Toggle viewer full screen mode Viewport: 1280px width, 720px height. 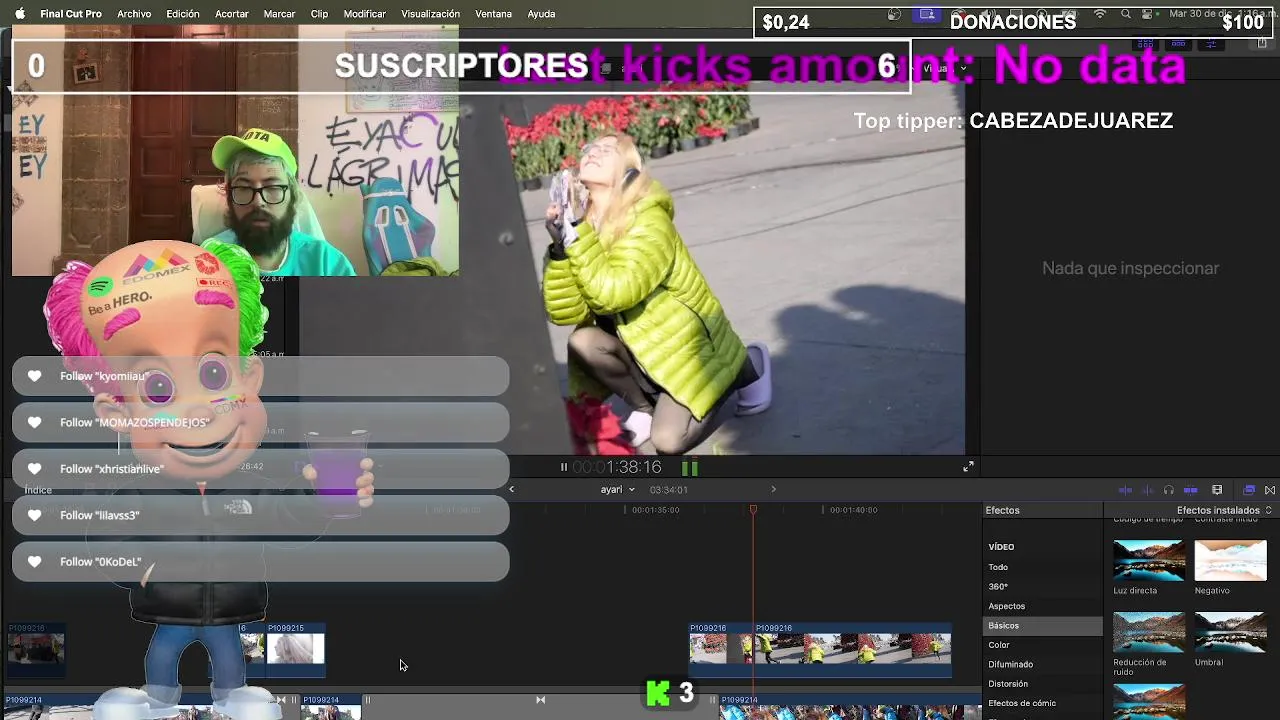(968, 467)
